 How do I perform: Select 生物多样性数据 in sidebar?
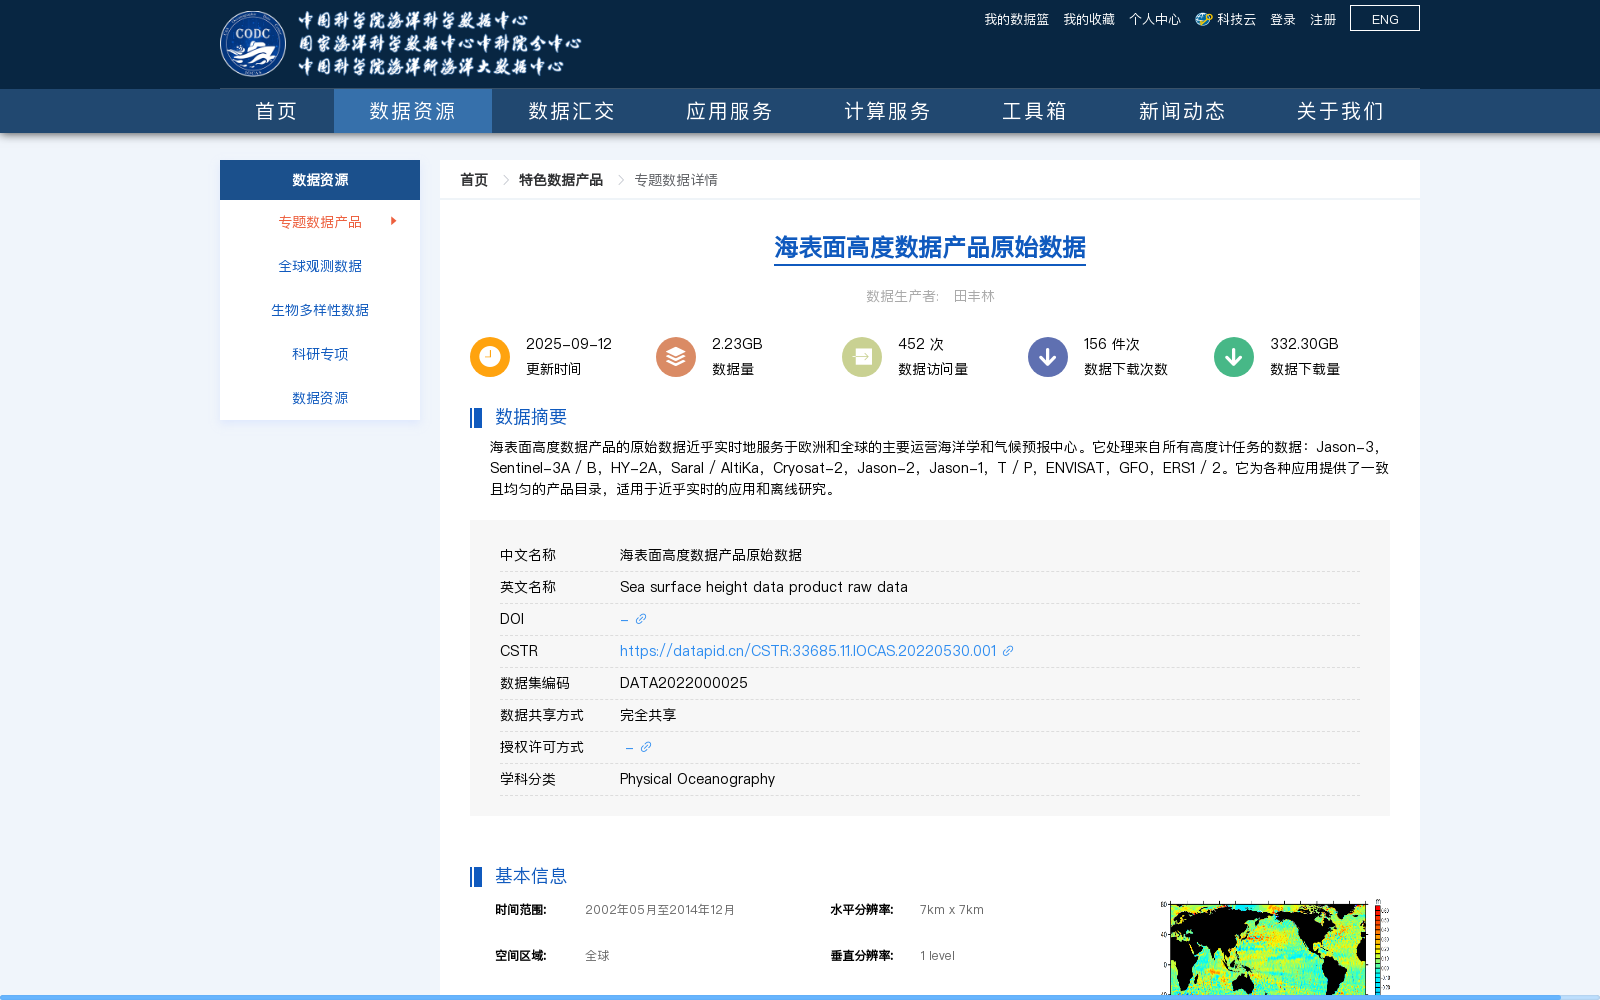(x=320, y=310)
